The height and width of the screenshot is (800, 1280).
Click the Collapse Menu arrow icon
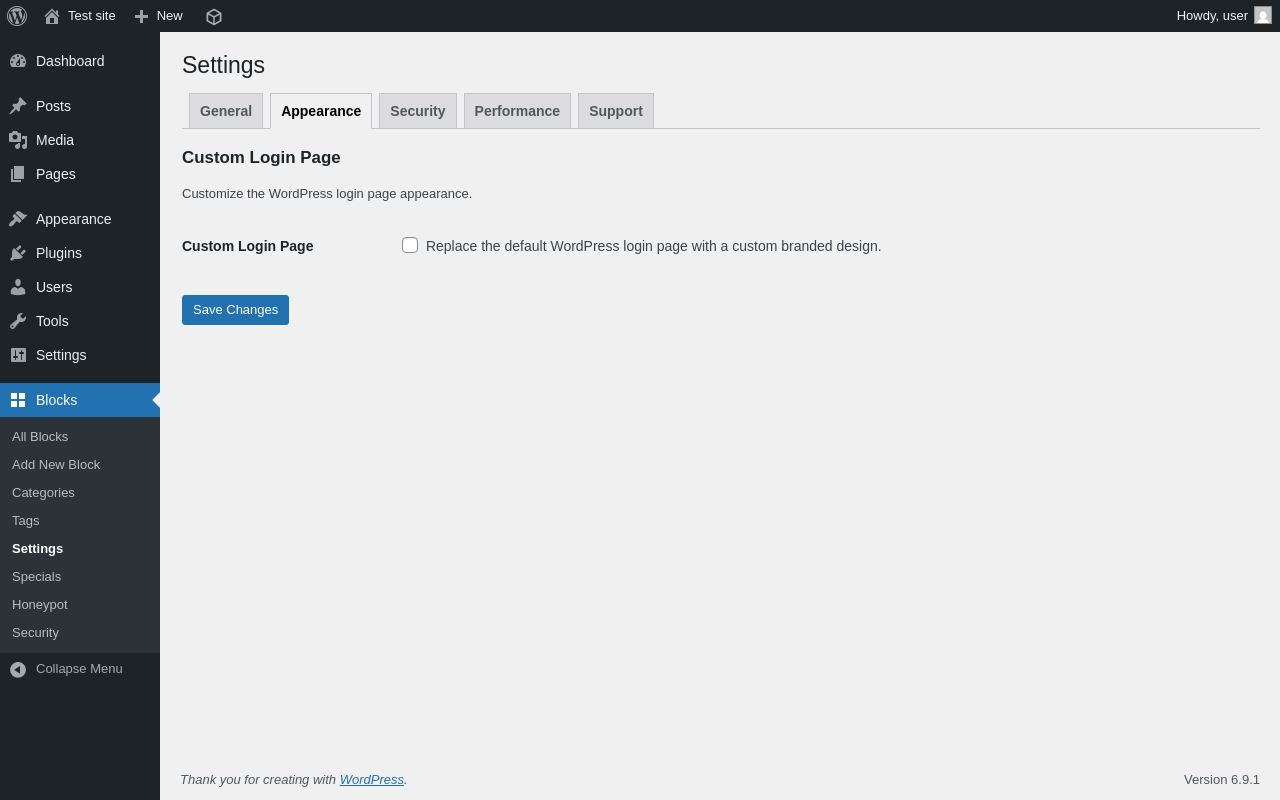(x=18, y=669)
